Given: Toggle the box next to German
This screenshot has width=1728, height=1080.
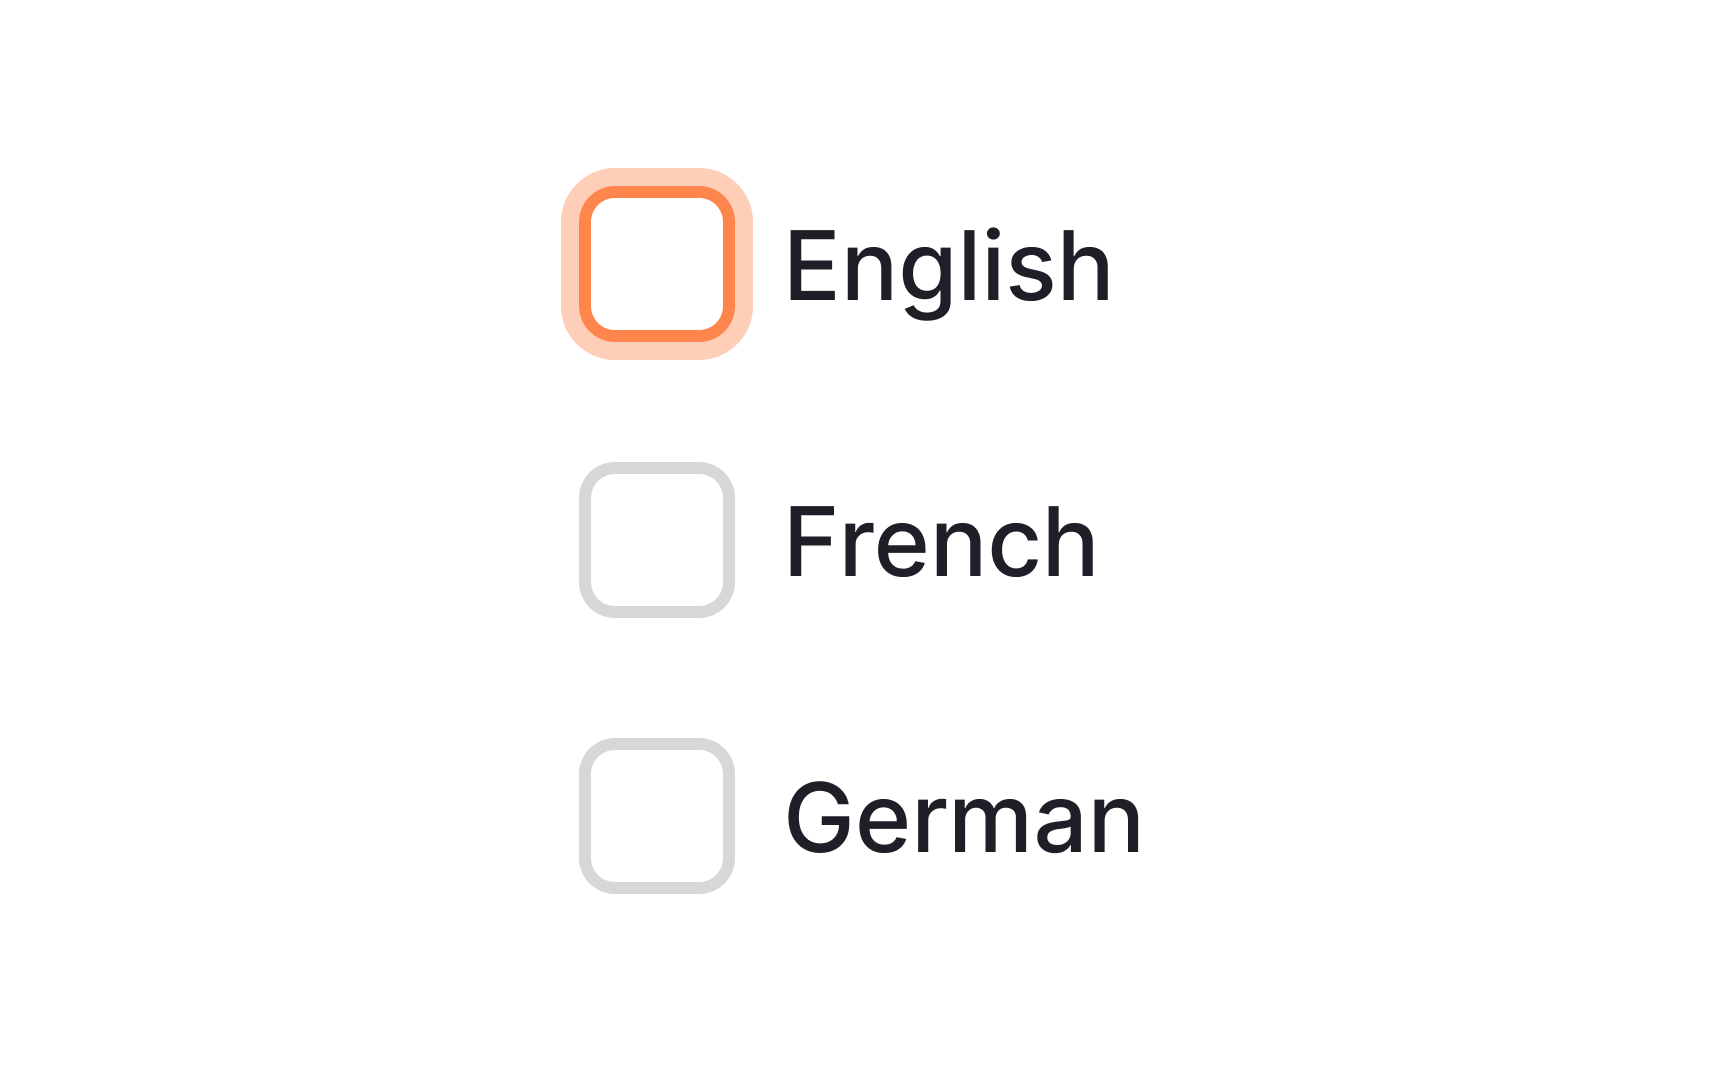Looking at the screenshot, I should (657, 816).
